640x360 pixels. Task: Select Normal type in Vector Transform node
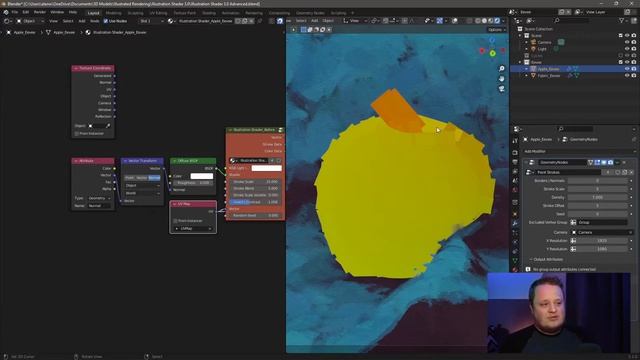[x=154, y=178]
